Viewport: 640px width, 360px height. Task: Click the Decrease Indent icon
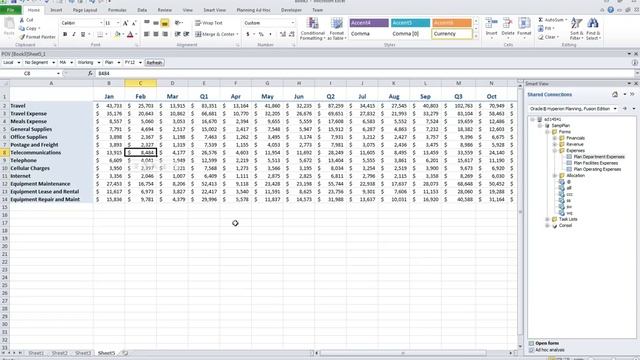[178, 34]
